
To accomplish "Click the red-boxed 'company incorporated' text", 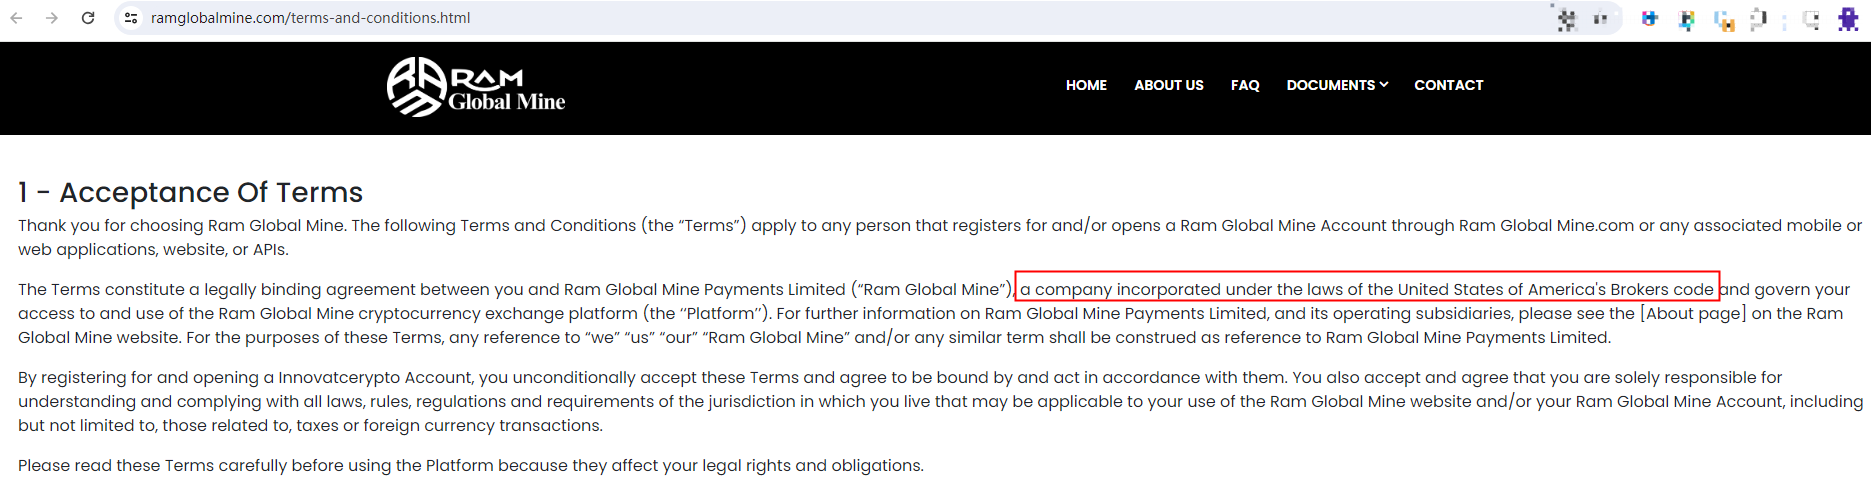I will coord(1366,289).
